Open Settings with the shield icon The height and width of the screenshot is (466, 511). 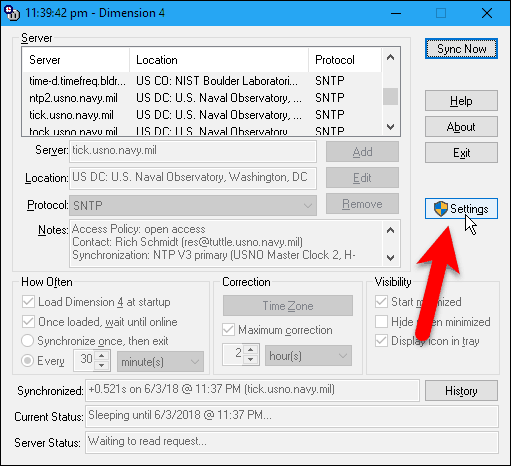pos(461,209)
